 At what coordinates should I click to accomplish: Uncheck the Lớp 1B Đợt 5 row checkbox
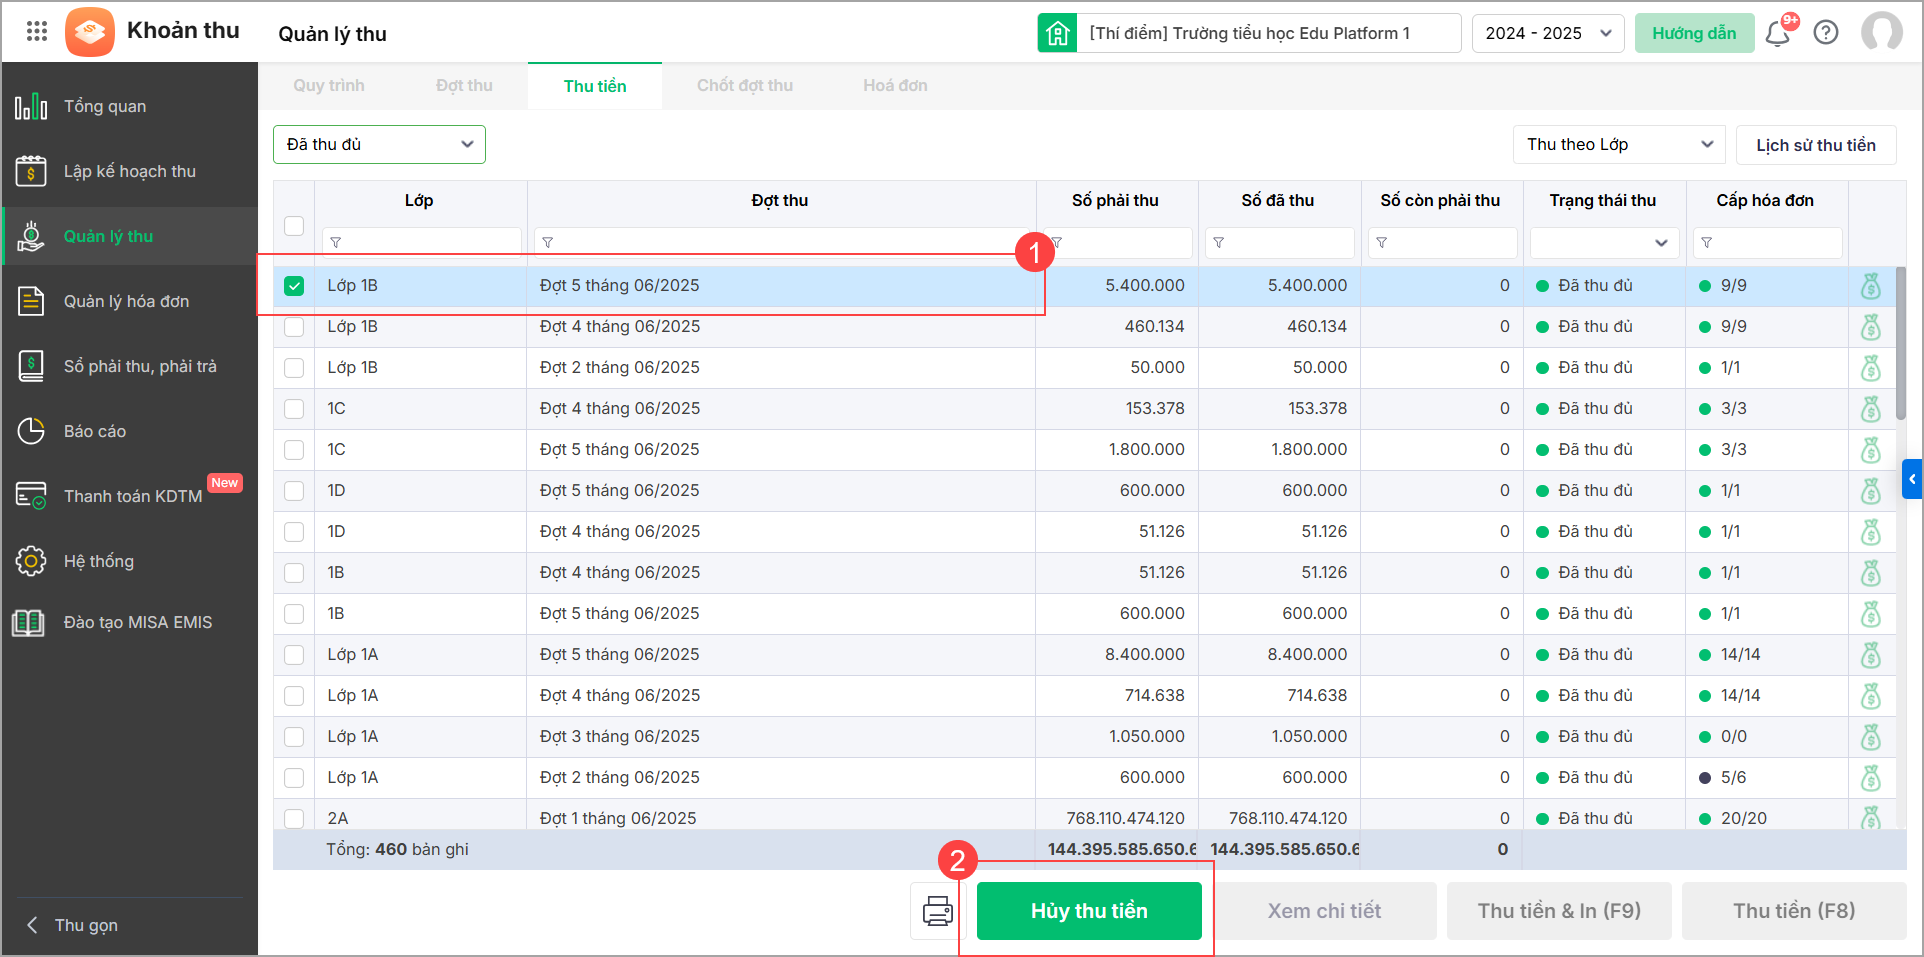pyautogui.click(x=294, y=286)
